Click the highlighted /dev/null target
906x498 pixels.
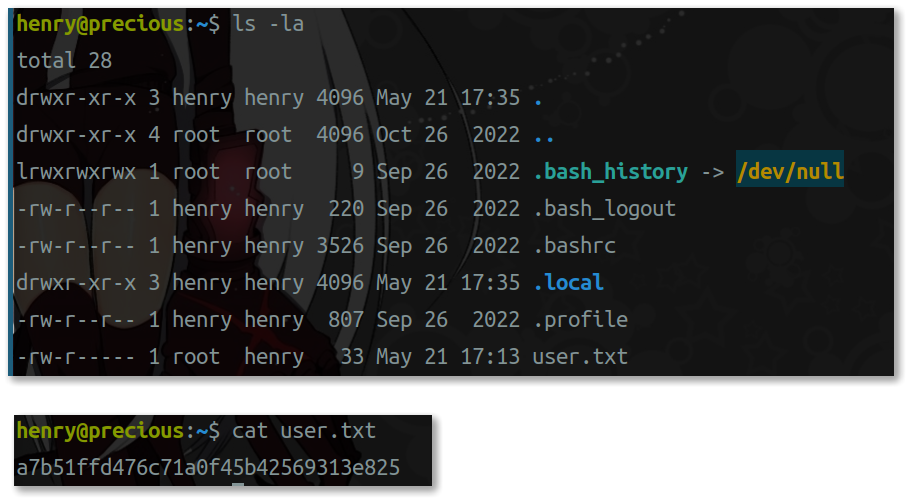tap(790, 172)
